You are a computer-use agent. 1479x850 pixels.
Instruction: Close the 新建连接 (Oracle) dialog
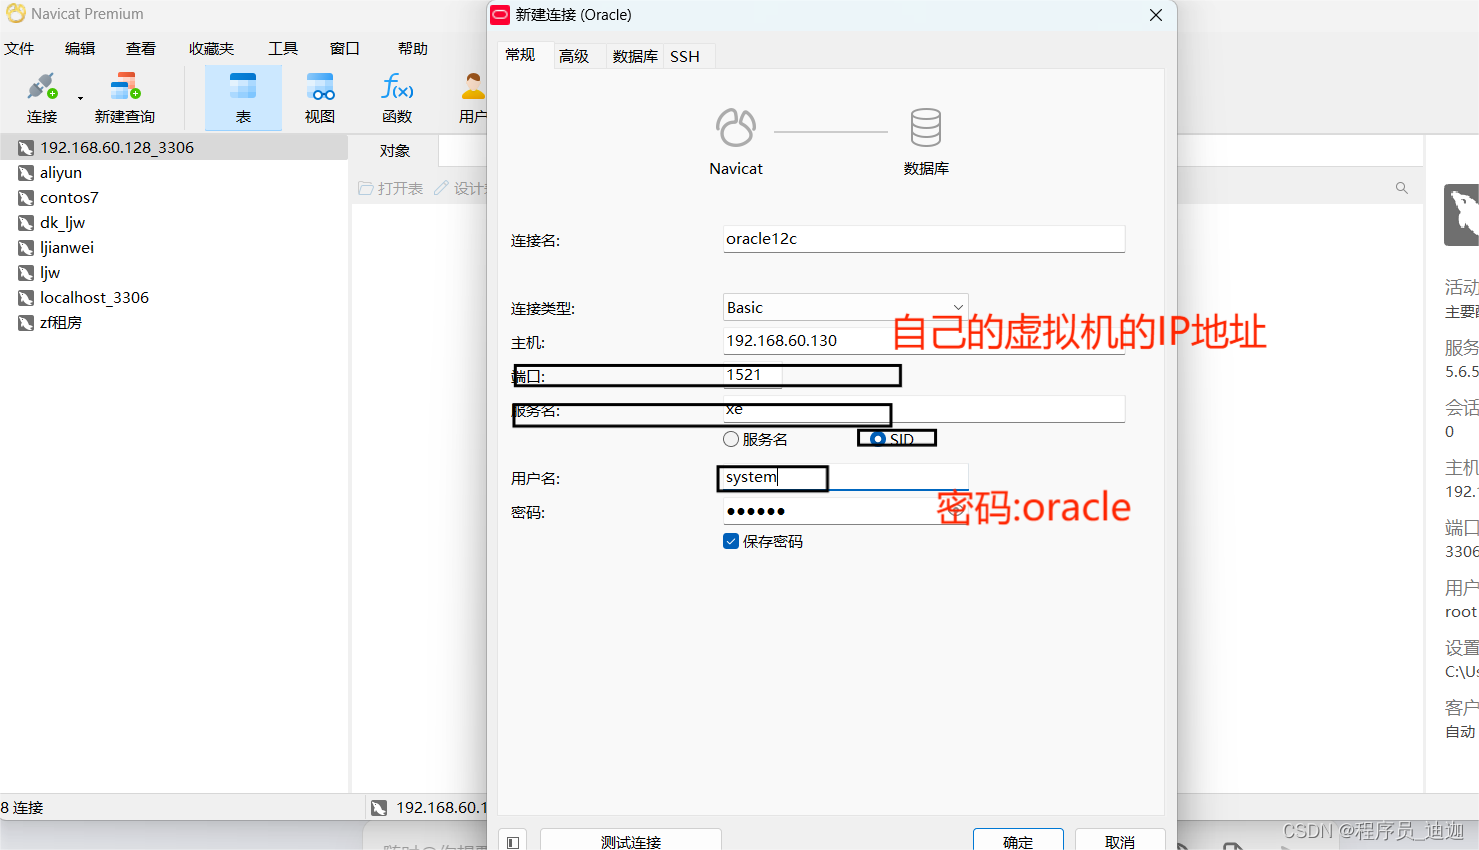(x=1156, y=15)
